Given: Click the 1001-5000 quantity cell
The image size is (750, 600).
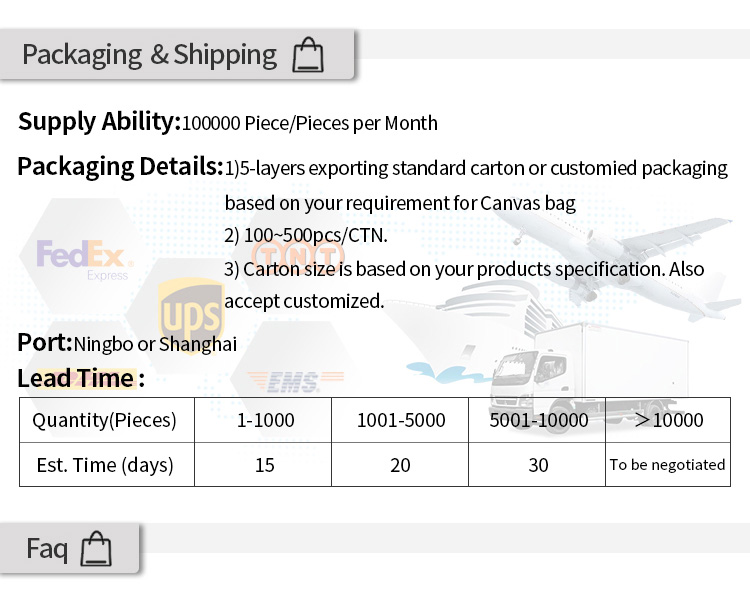Looking at the screenshot, I should tap(400, 420).
